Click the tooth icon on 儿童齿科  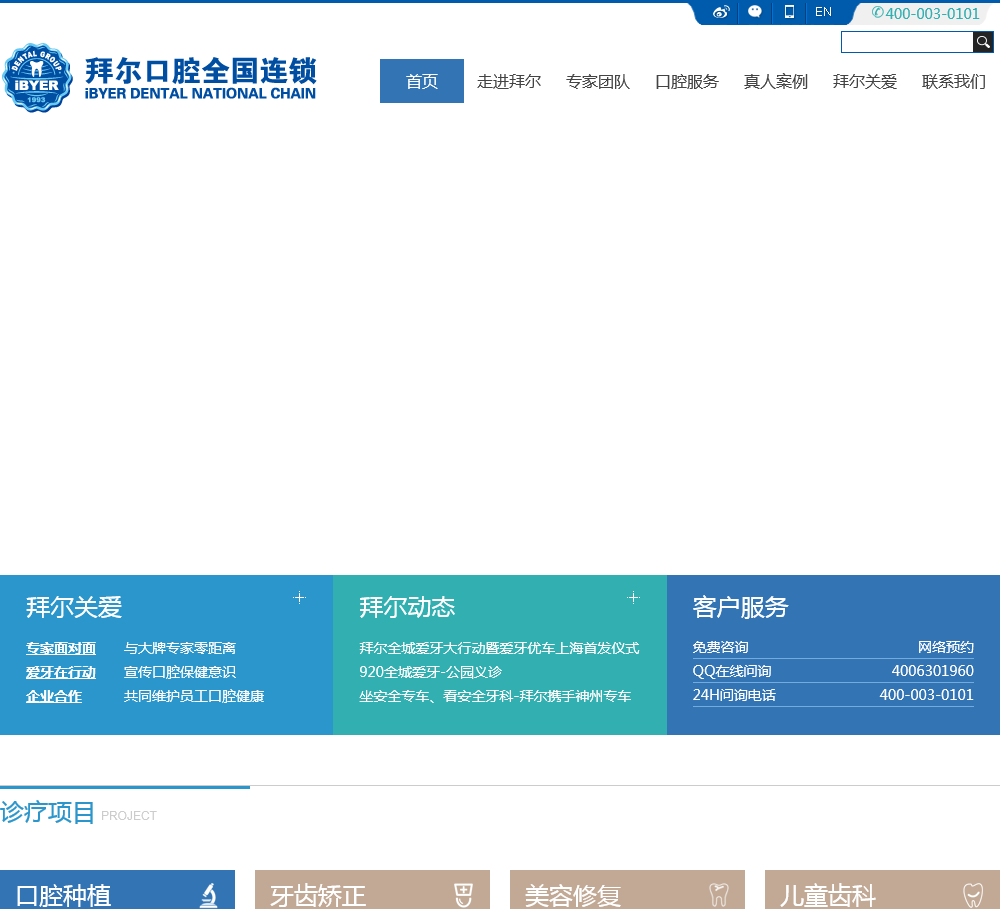coord(973,894)
